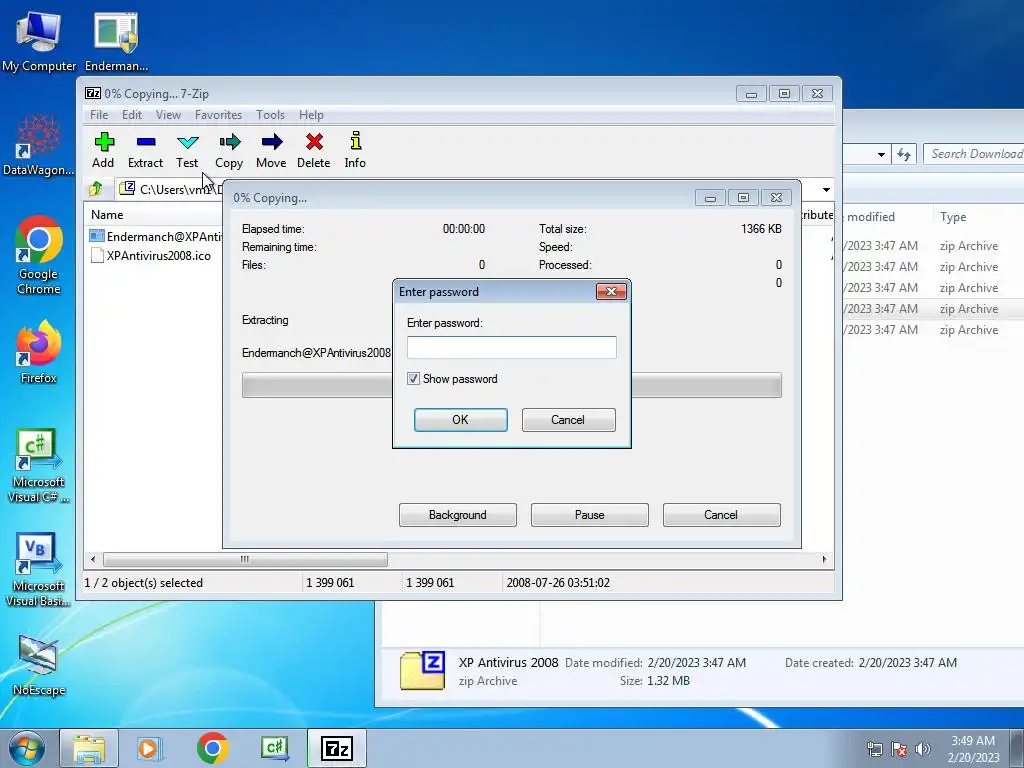
Task: Click the Pause button
Action: pos(590,515)
